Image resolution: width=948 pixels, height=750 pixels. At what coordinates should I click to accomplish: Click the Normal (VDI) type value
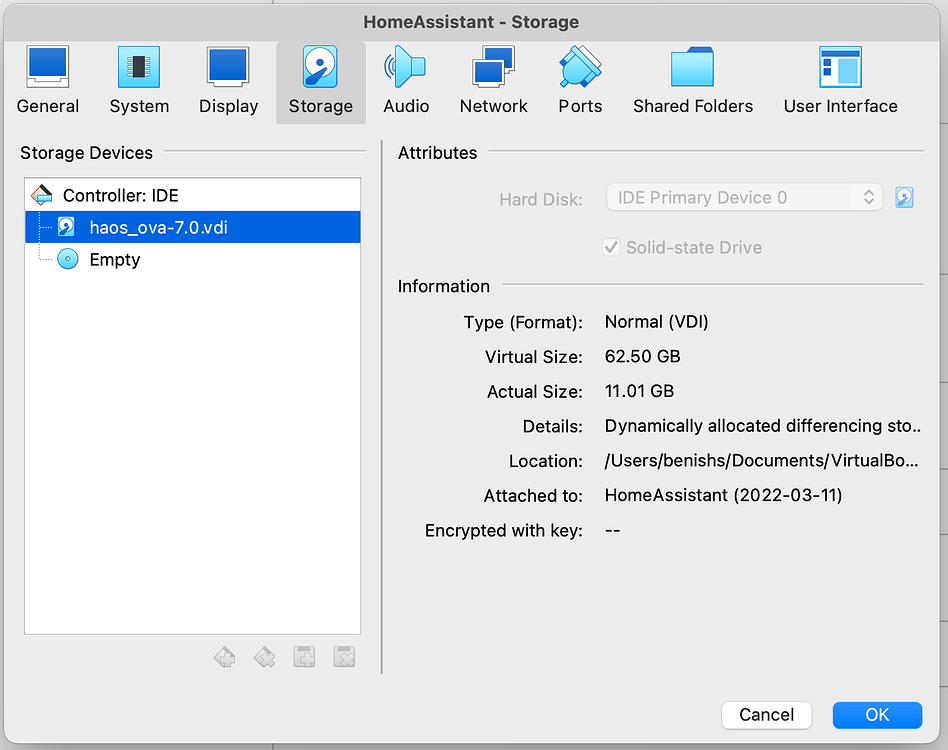click(657, 322)
